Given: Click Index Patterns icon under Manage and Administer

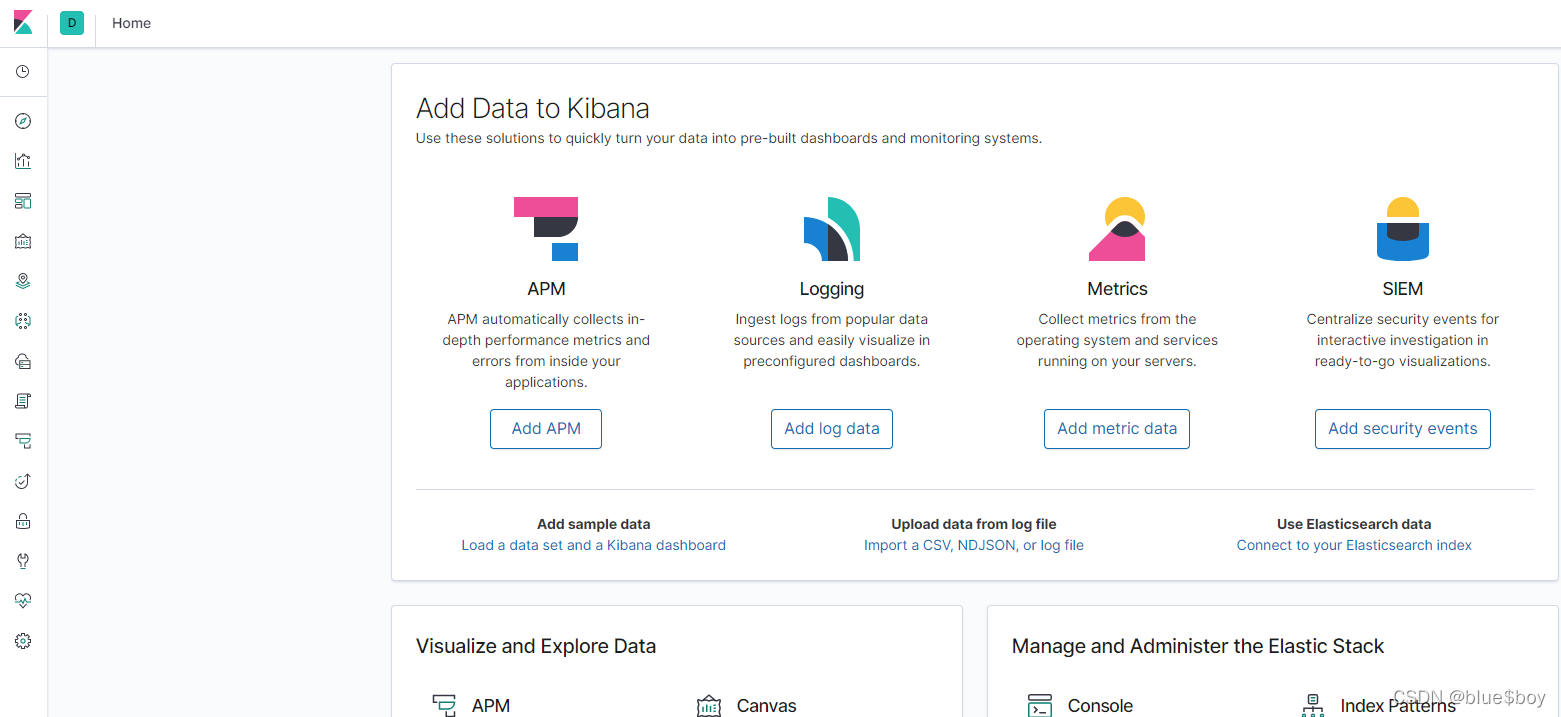Looking at the screenshot, I should pyautogui.click(x=1313, y=705).
